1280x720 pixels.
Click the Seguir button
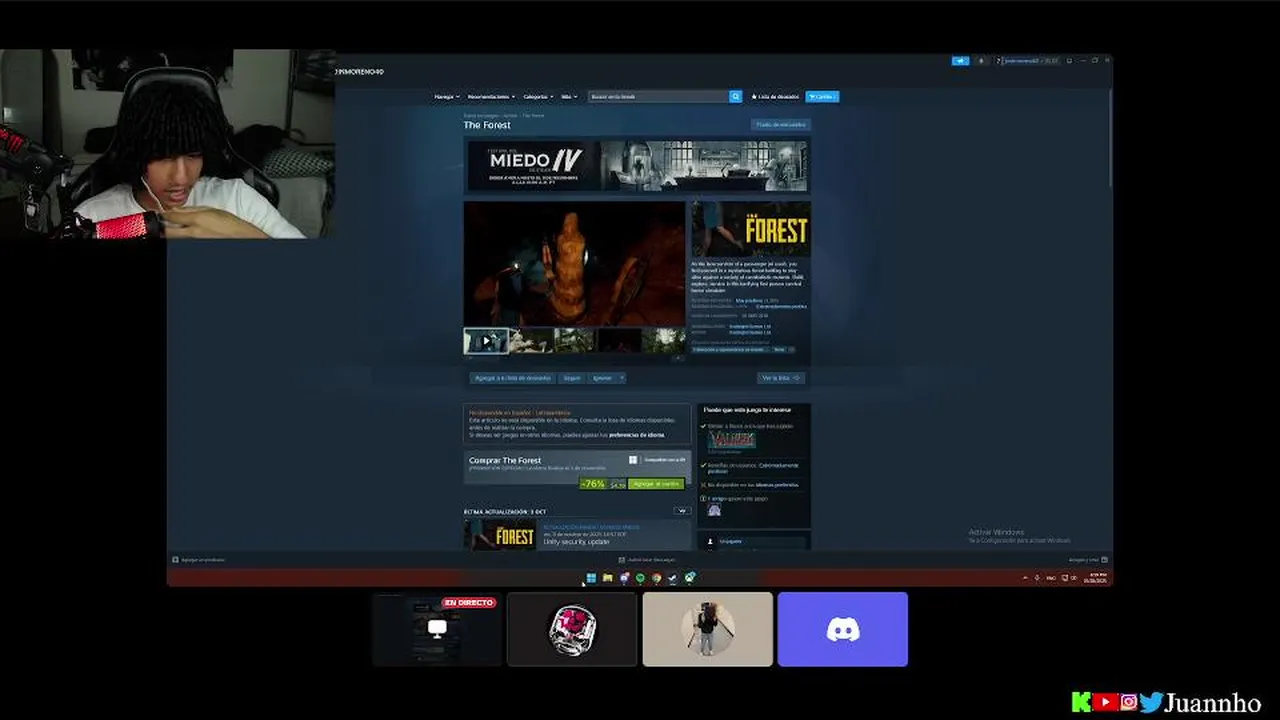pyautogui.click(x=571, y=378)
